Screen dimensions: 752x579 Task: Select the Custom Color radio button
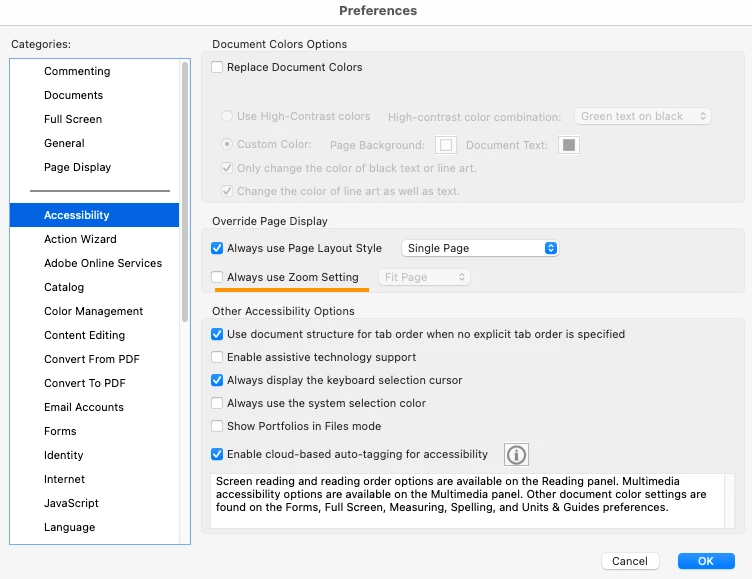(227, 144)
